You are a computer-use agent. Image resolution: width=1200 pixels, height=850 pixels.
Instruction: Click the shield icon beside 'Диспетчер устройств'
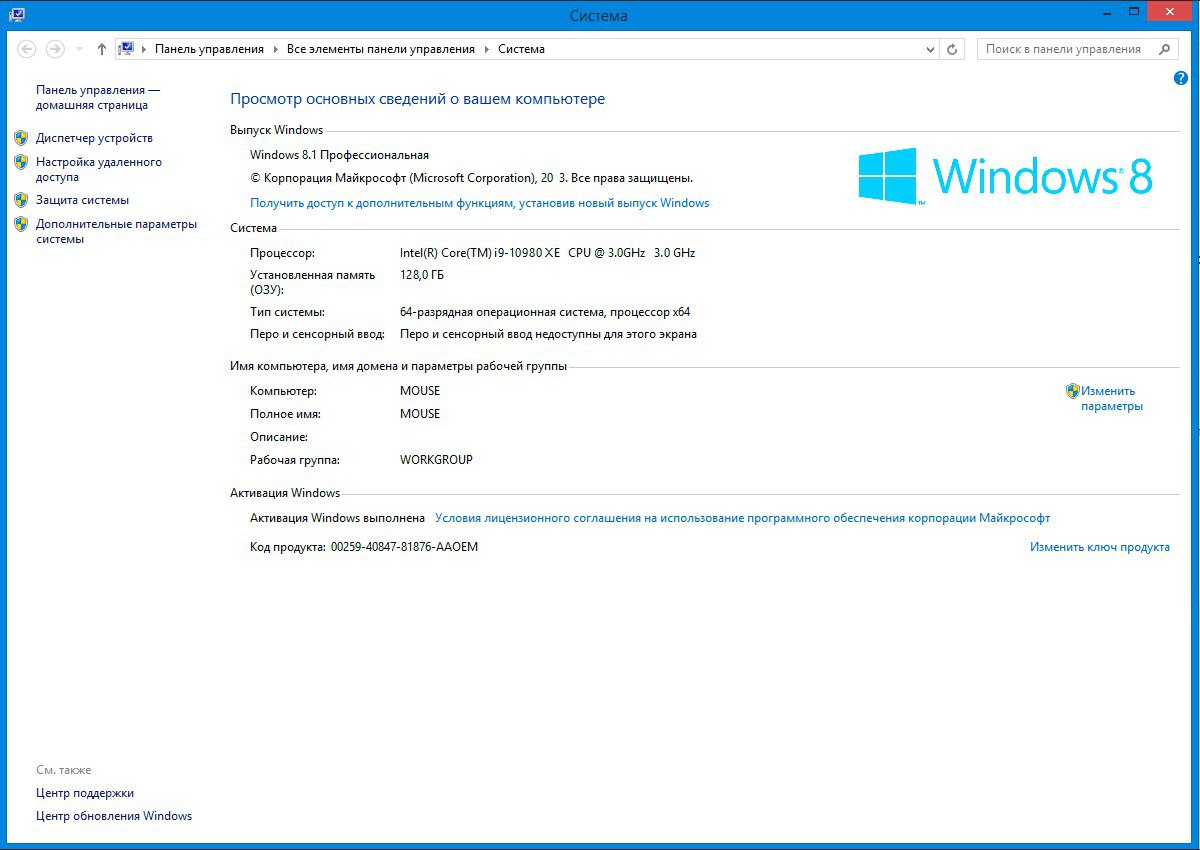tap(21, 138)
